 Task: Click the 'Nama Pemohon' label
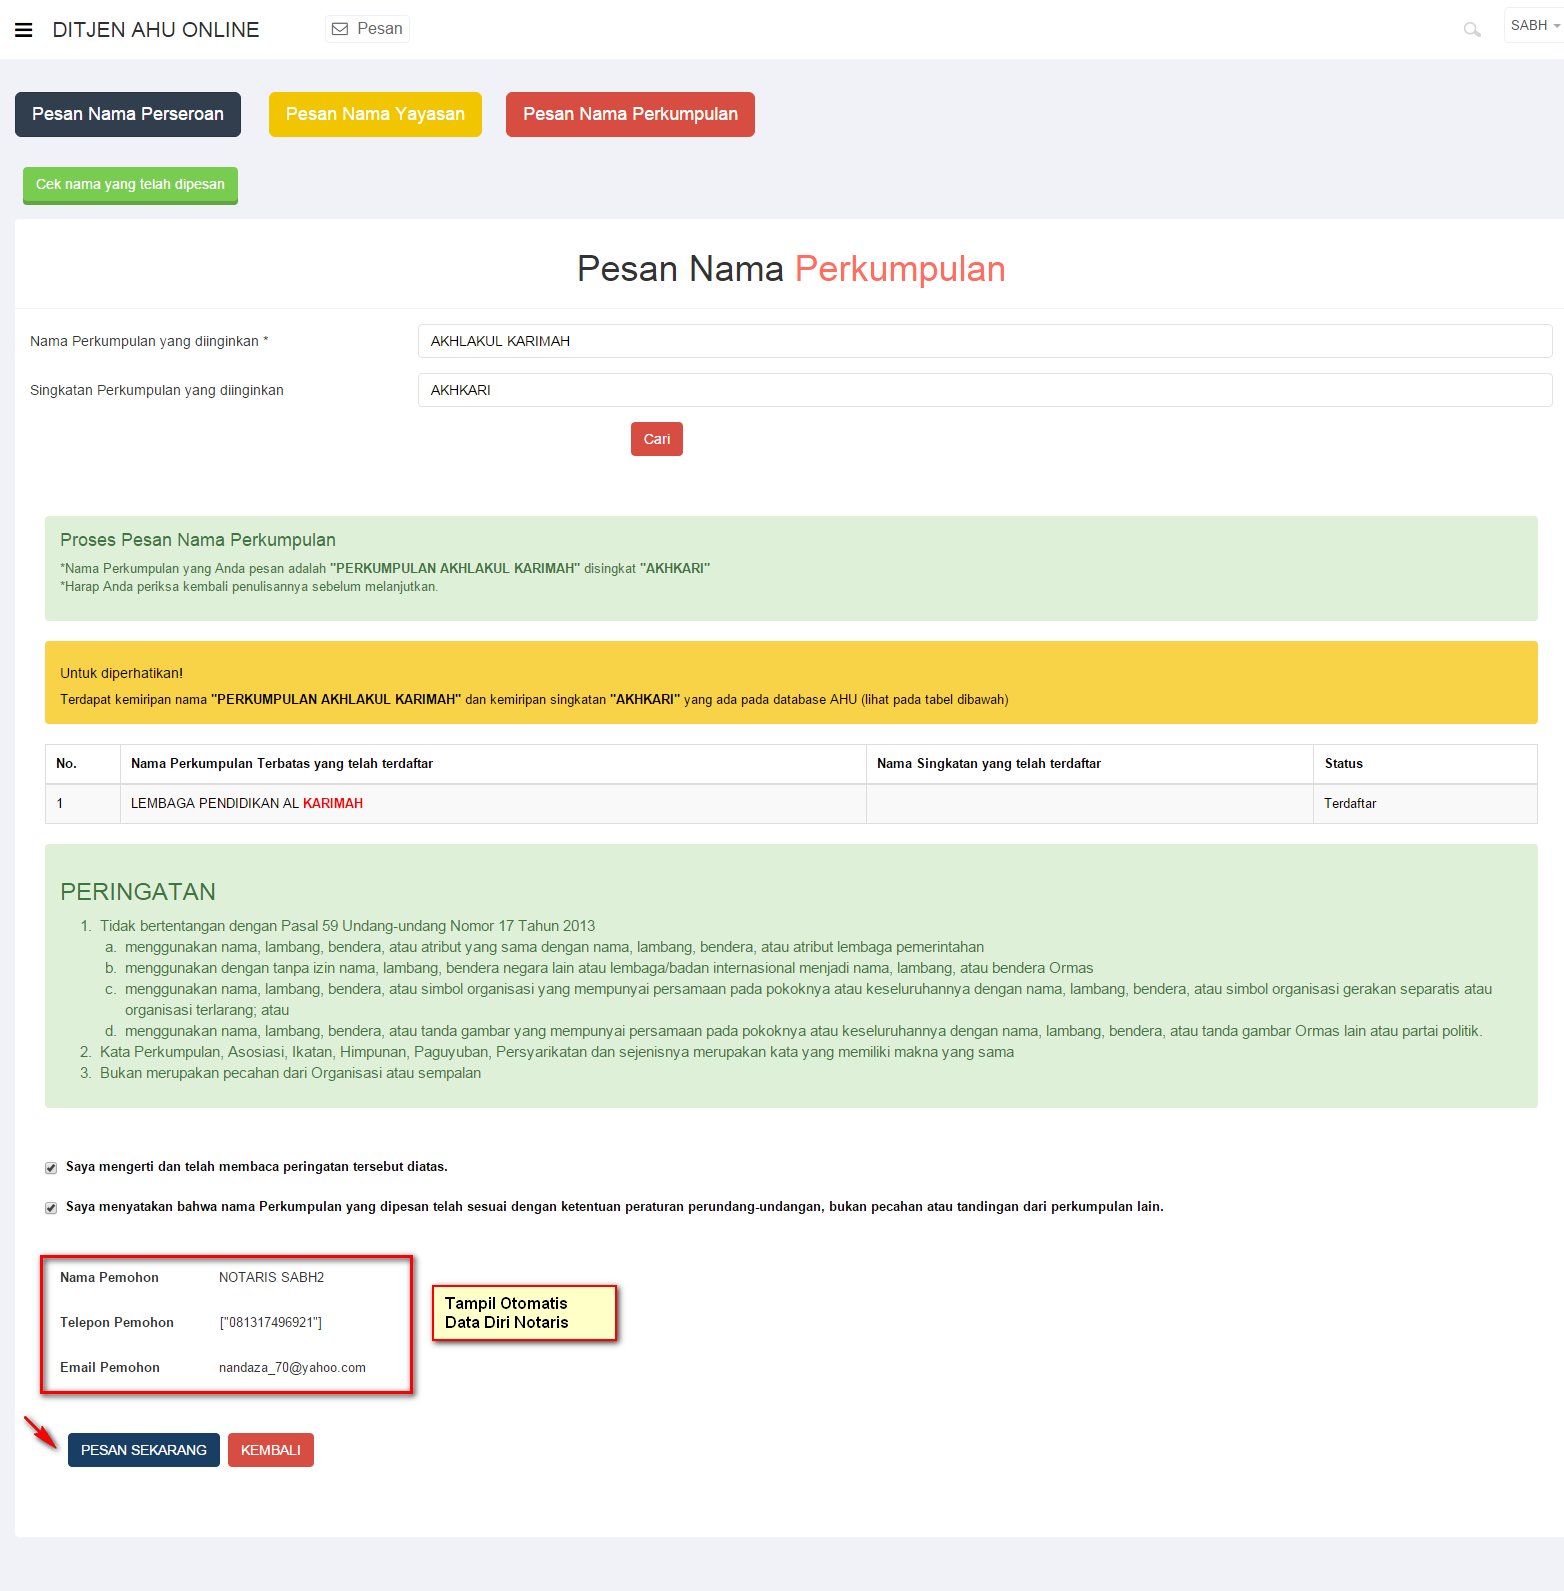(109, 1277)
